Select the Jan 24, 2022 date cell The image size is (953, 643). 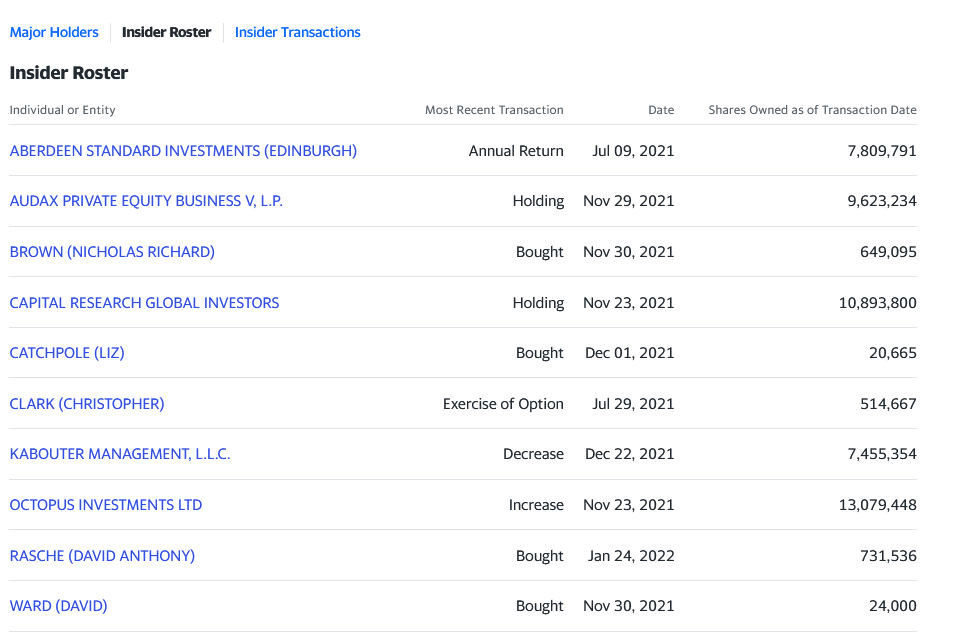[631, 555]
